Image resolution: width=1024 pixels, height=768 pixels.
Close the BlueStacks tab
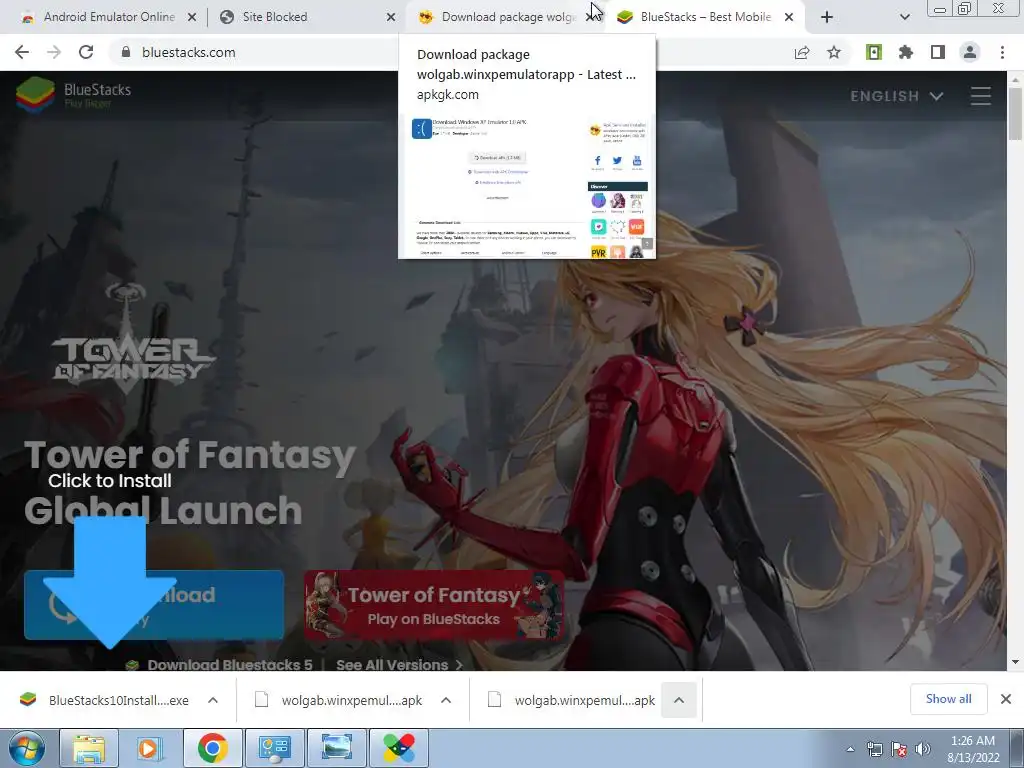point(789,18)
